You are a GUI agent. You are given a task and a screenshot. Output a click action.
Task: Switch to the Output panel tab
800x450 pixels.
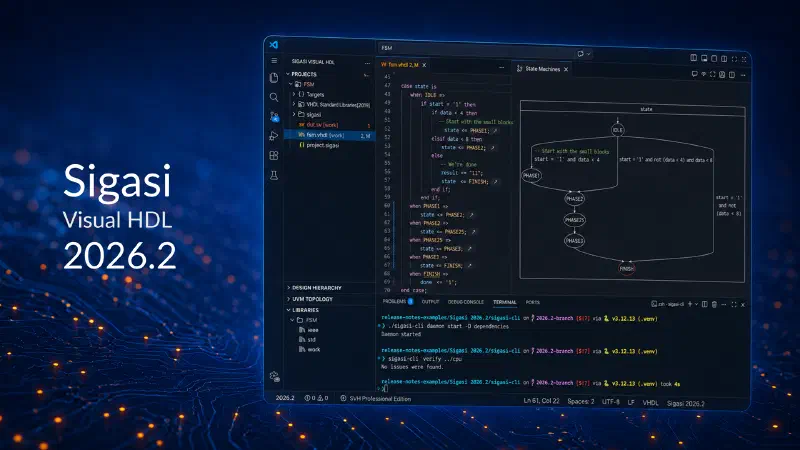coord(430,302)
